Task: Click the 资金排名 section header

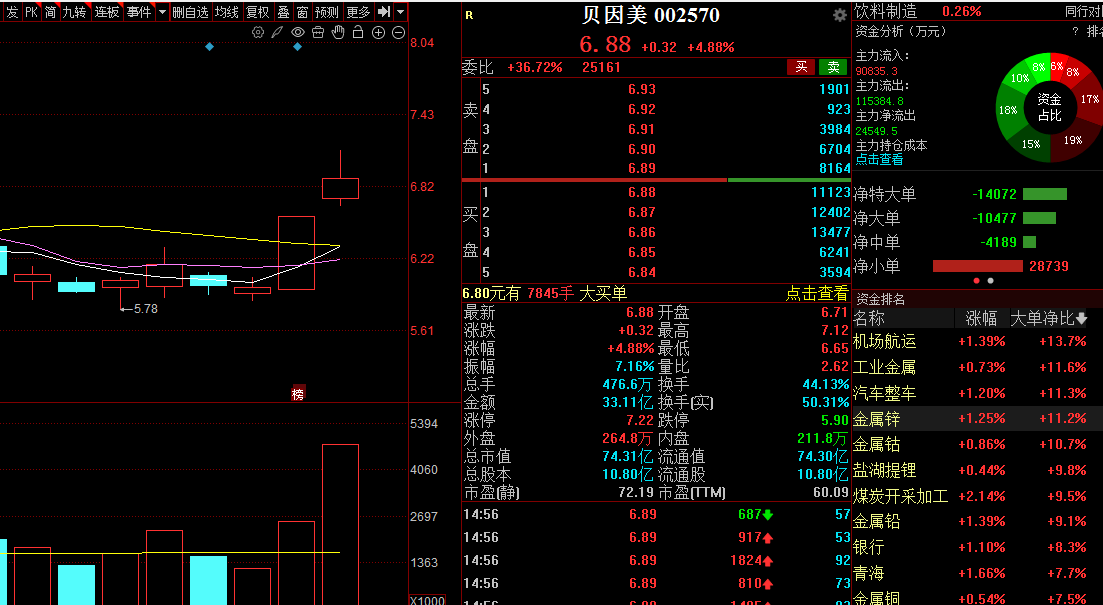Action: click(880, 300)
